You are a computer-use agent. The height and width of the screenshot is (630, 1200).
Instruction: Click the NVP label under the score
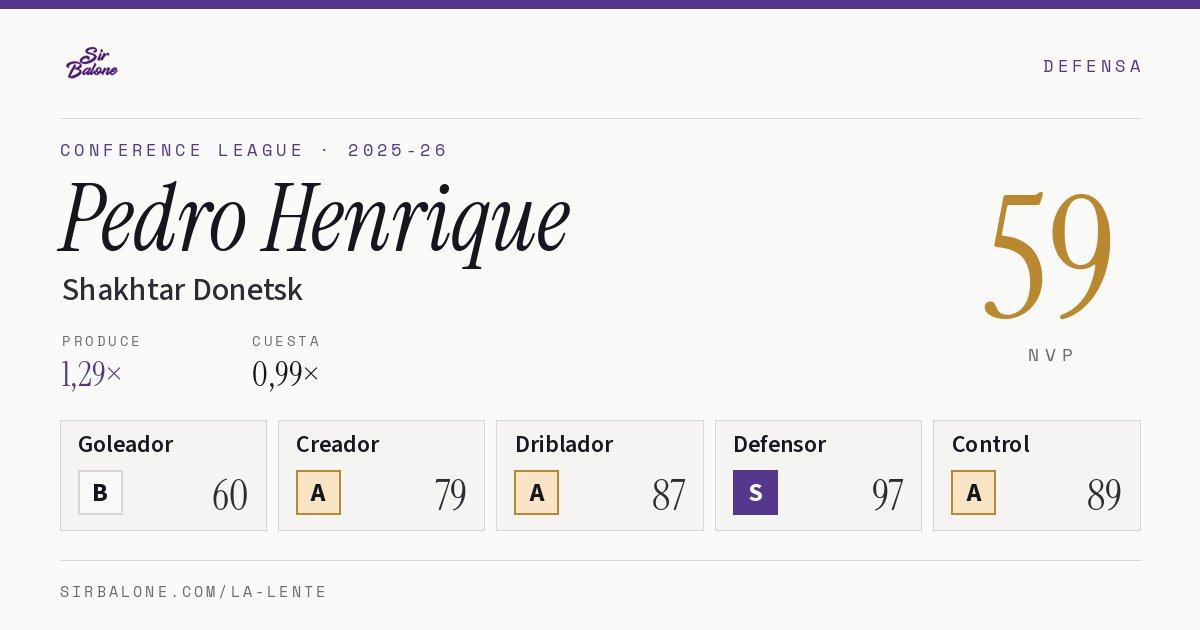click(x=1051, y=355)
